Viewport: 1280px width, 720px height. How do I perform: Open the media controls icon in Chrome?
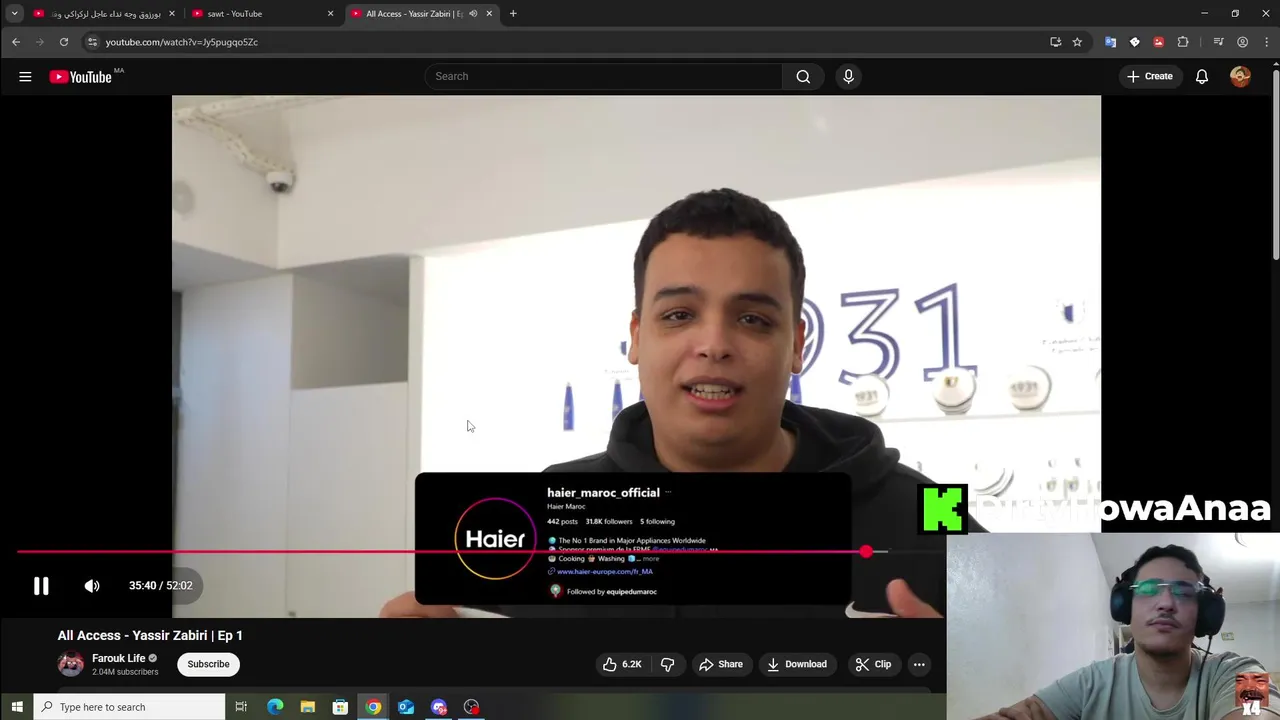pos(1218,42)
